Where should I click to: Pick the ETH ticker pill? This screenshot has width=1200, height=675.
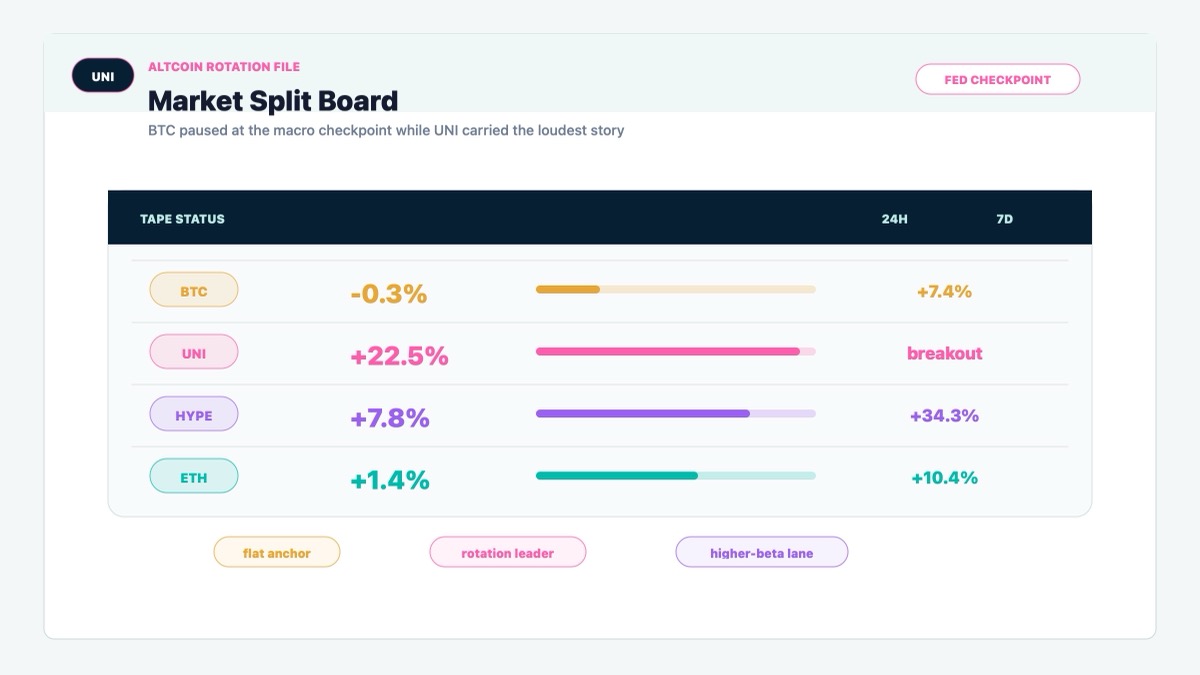(194, 476)
